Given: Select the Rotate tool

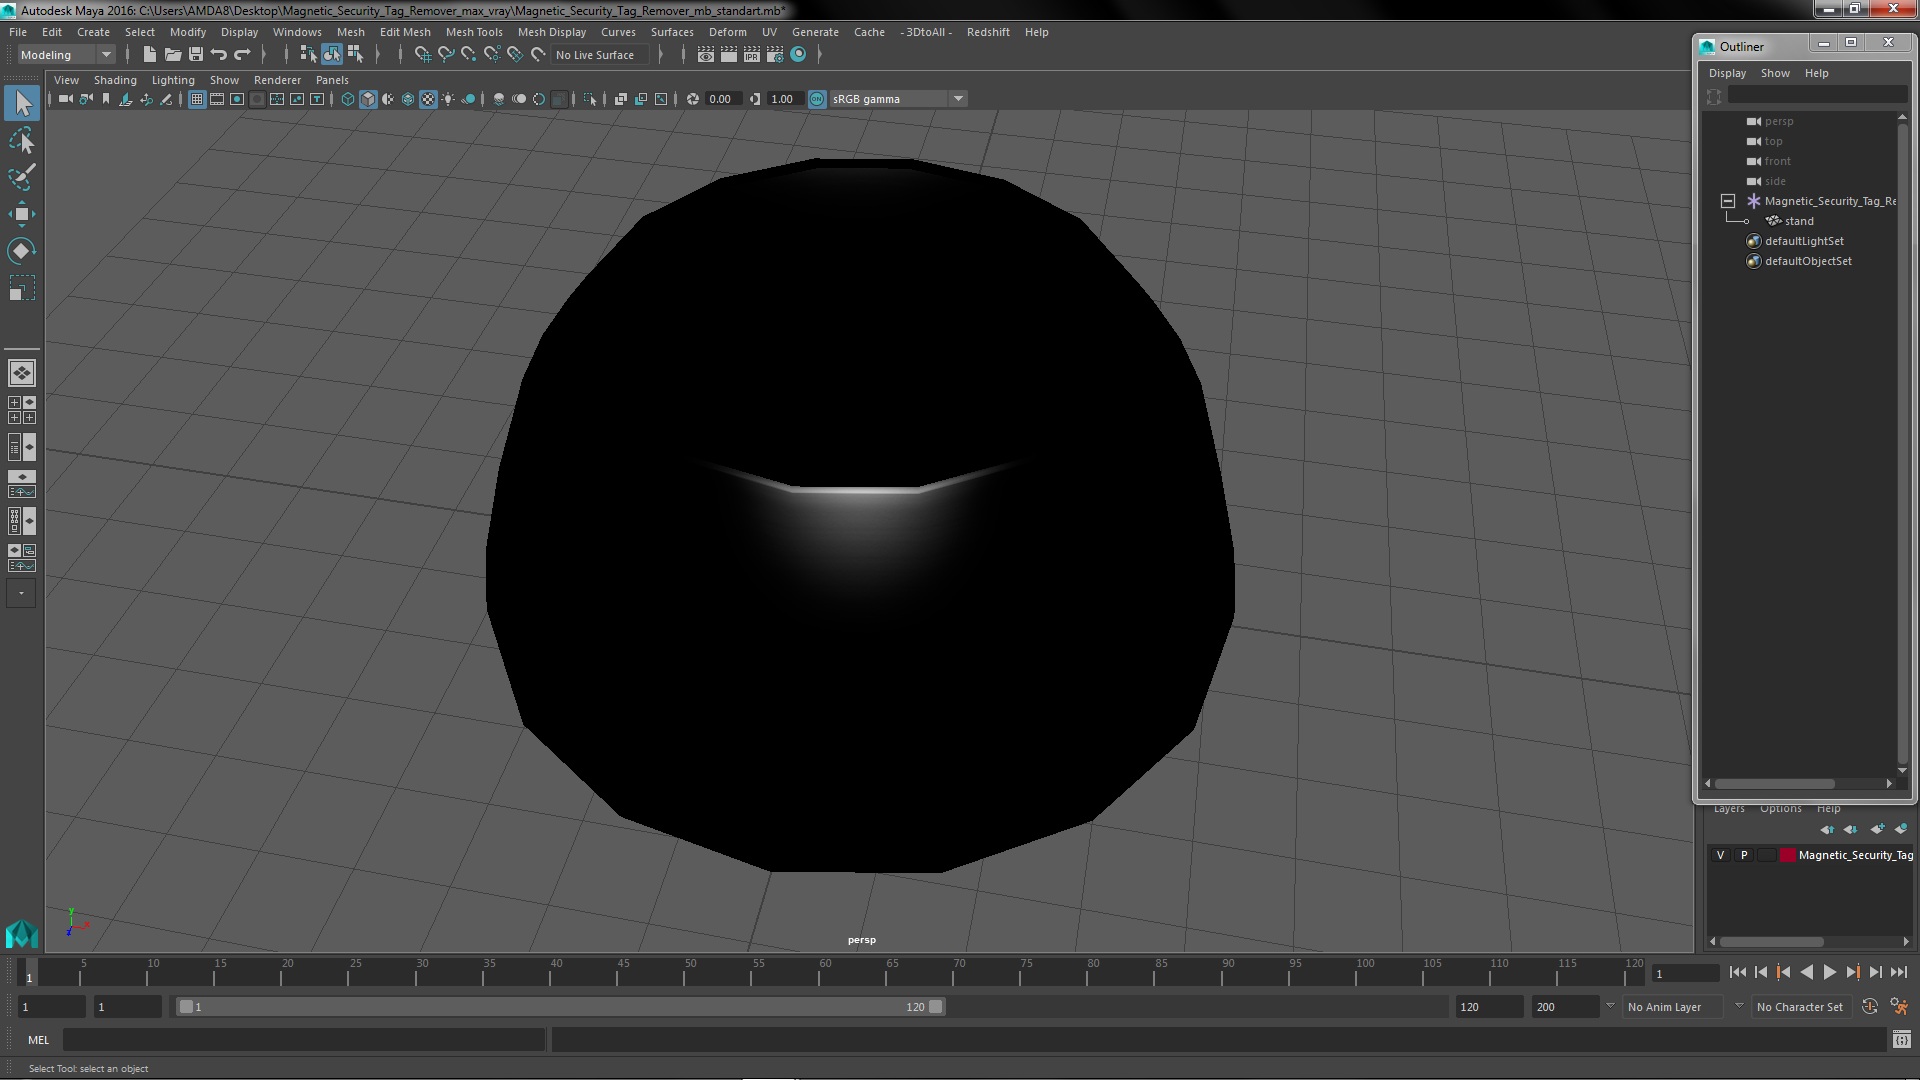Looking at the screenshot, I should pyautogui.click(x=22, y=251).
